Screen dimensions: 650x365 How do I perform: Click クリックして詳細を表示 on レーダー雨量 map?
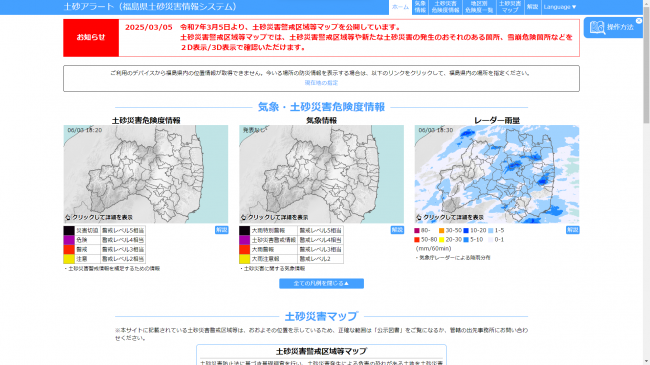(450, 217)
